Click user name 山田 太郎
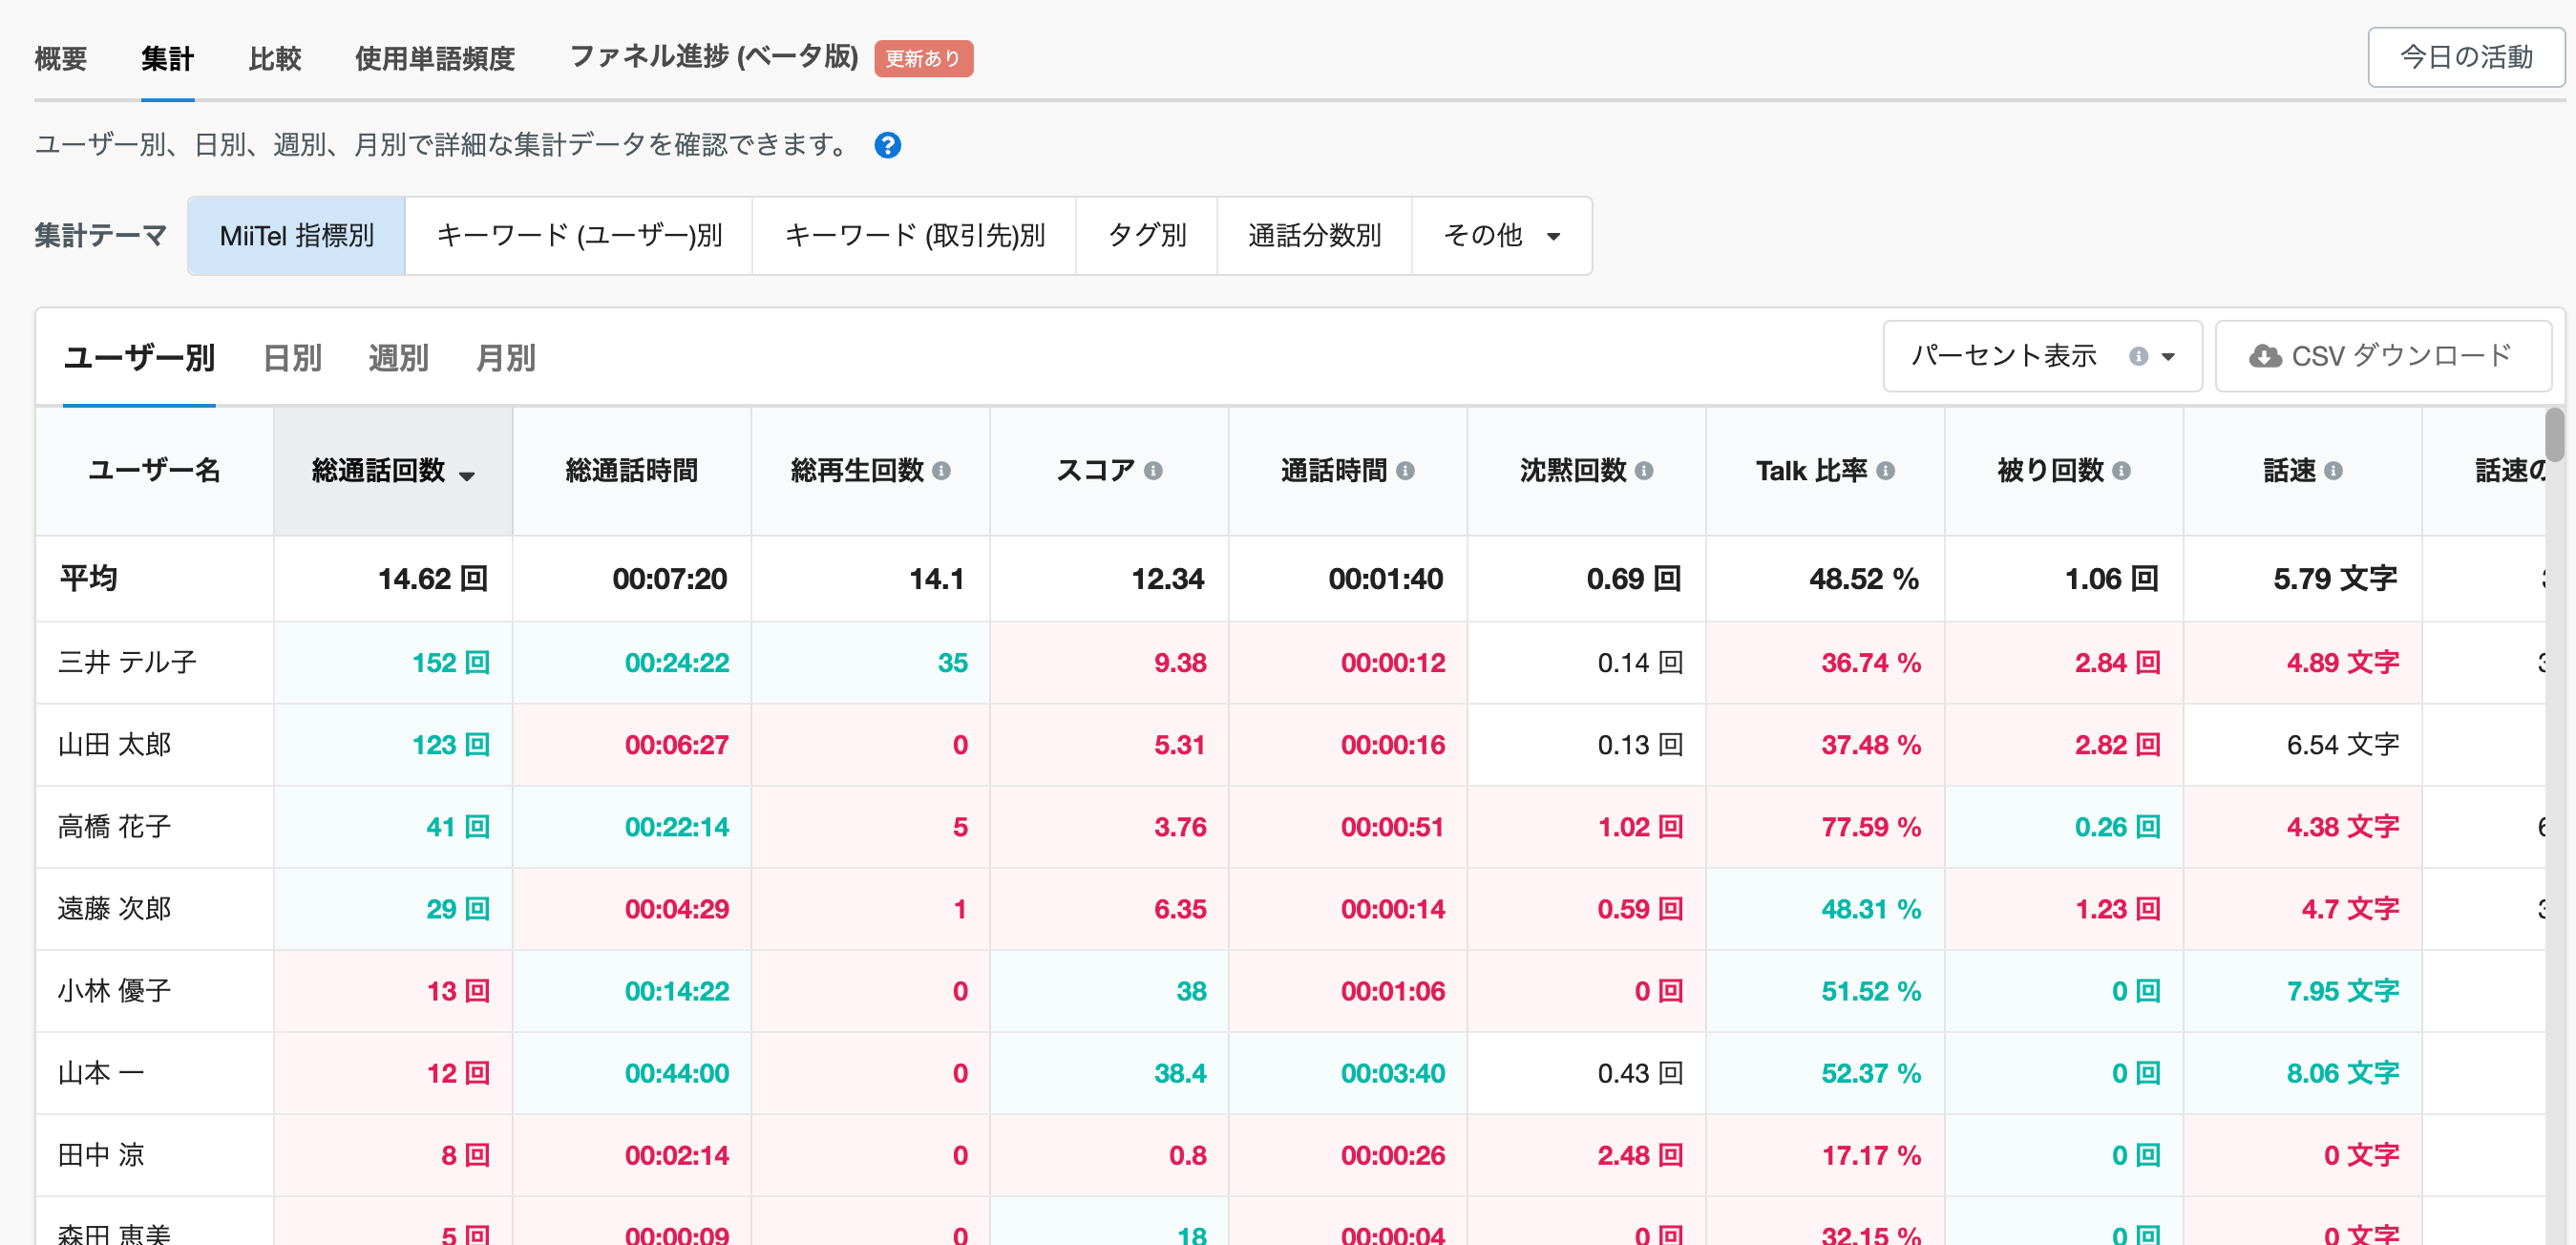Viewport: 2576px width, 1245px height. point(114,745)
